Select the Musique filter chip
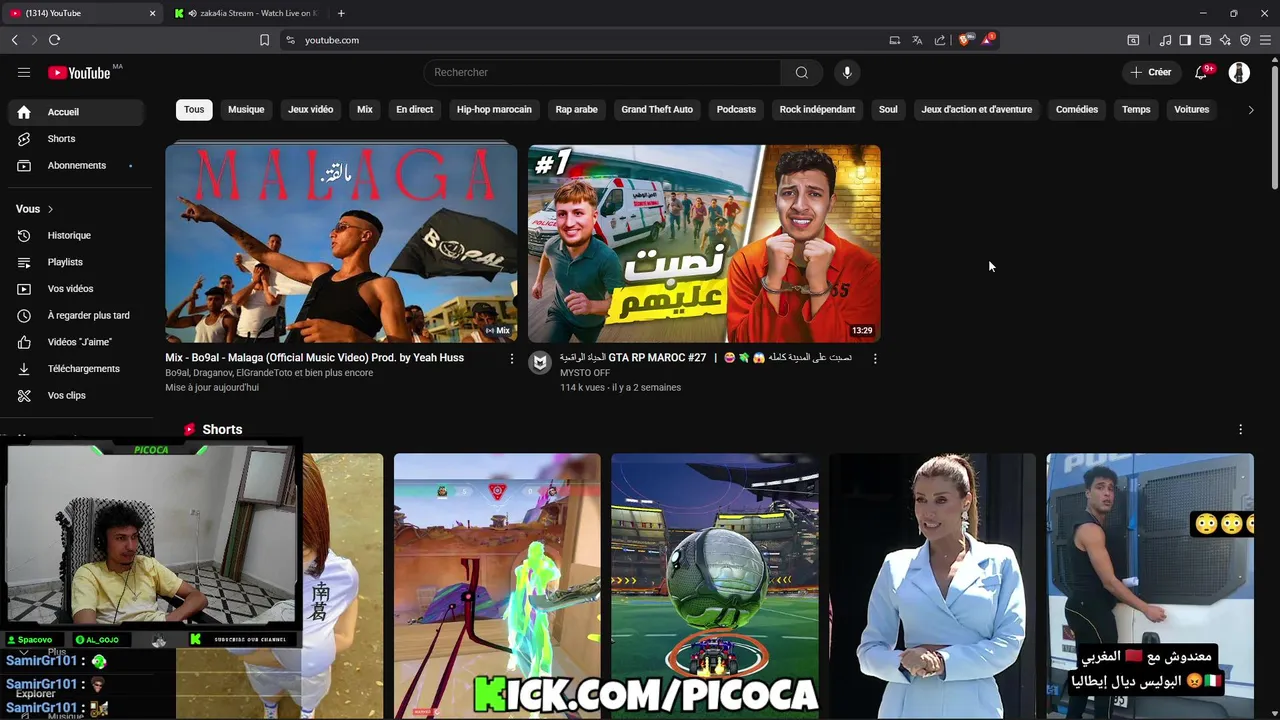The width and height of the screenshot is (1280, 720). [246, 109]
